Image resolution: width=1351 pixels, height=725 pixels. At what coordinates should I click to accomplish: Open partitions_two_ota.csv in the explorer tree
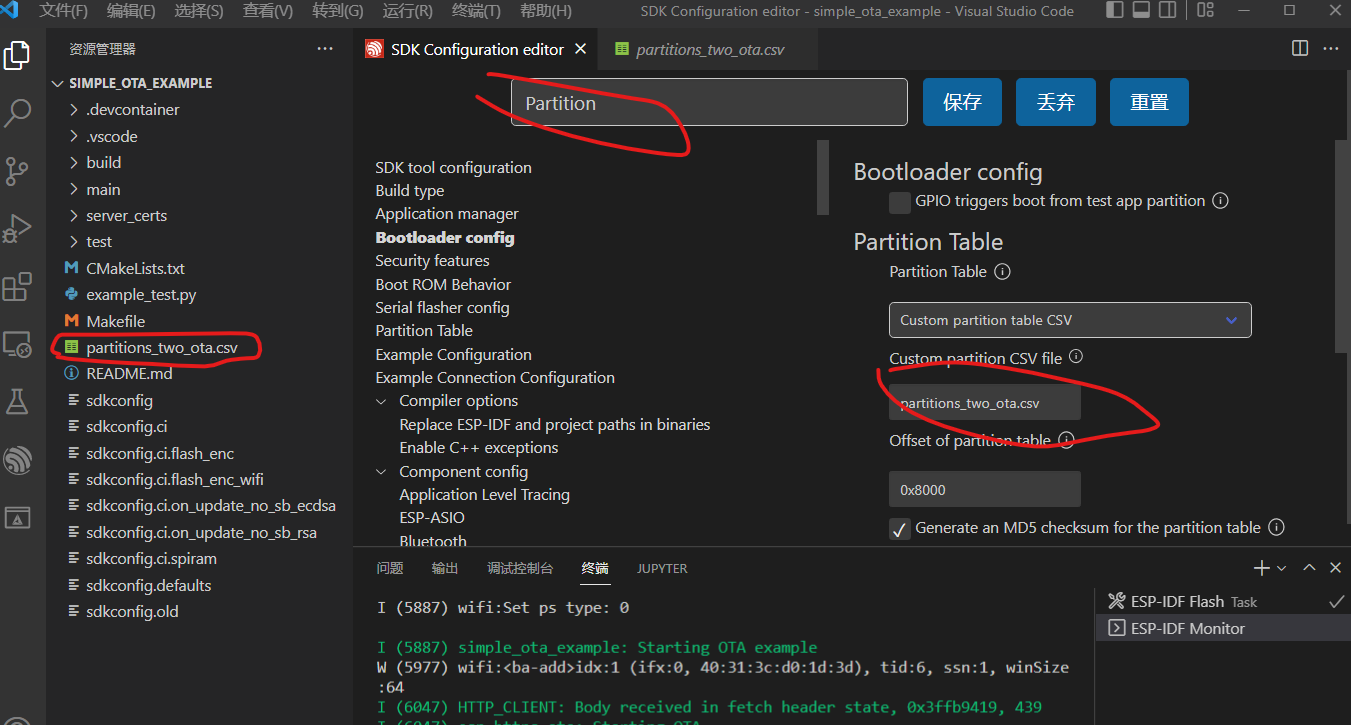[x=162, y=348]
